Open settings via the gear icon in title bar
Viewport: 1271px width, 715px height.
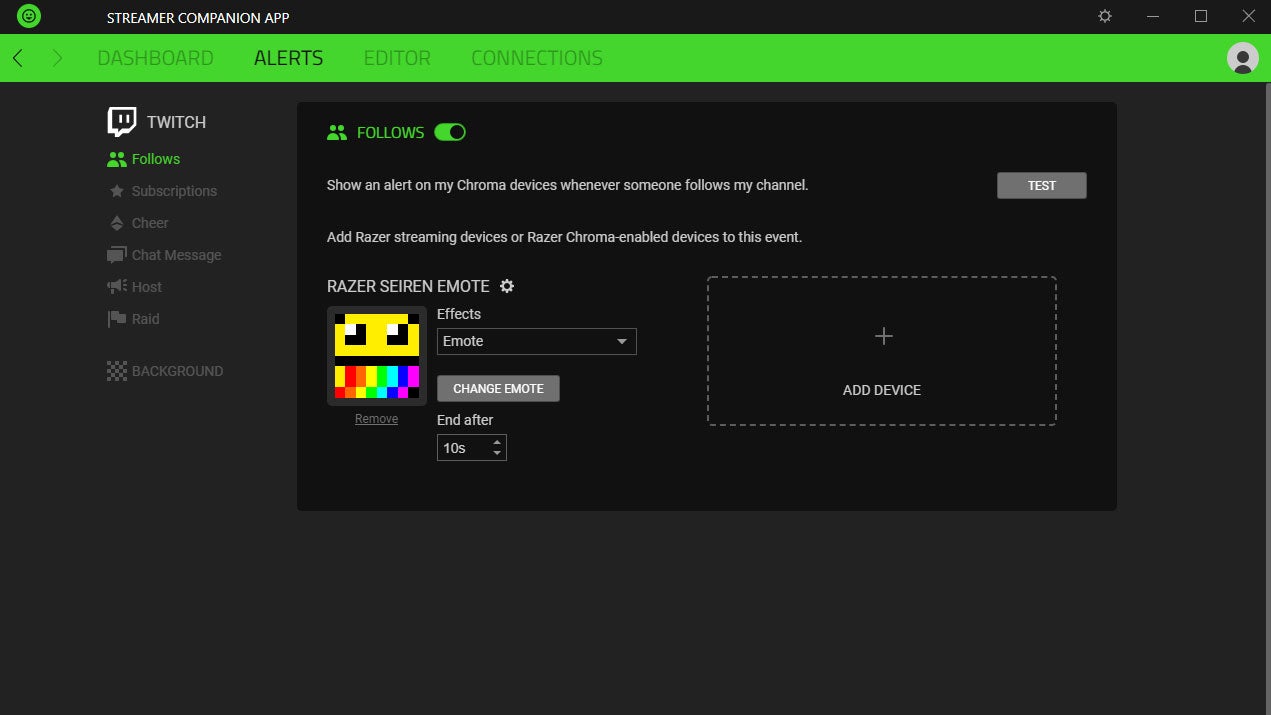(x=1105, y=16)
